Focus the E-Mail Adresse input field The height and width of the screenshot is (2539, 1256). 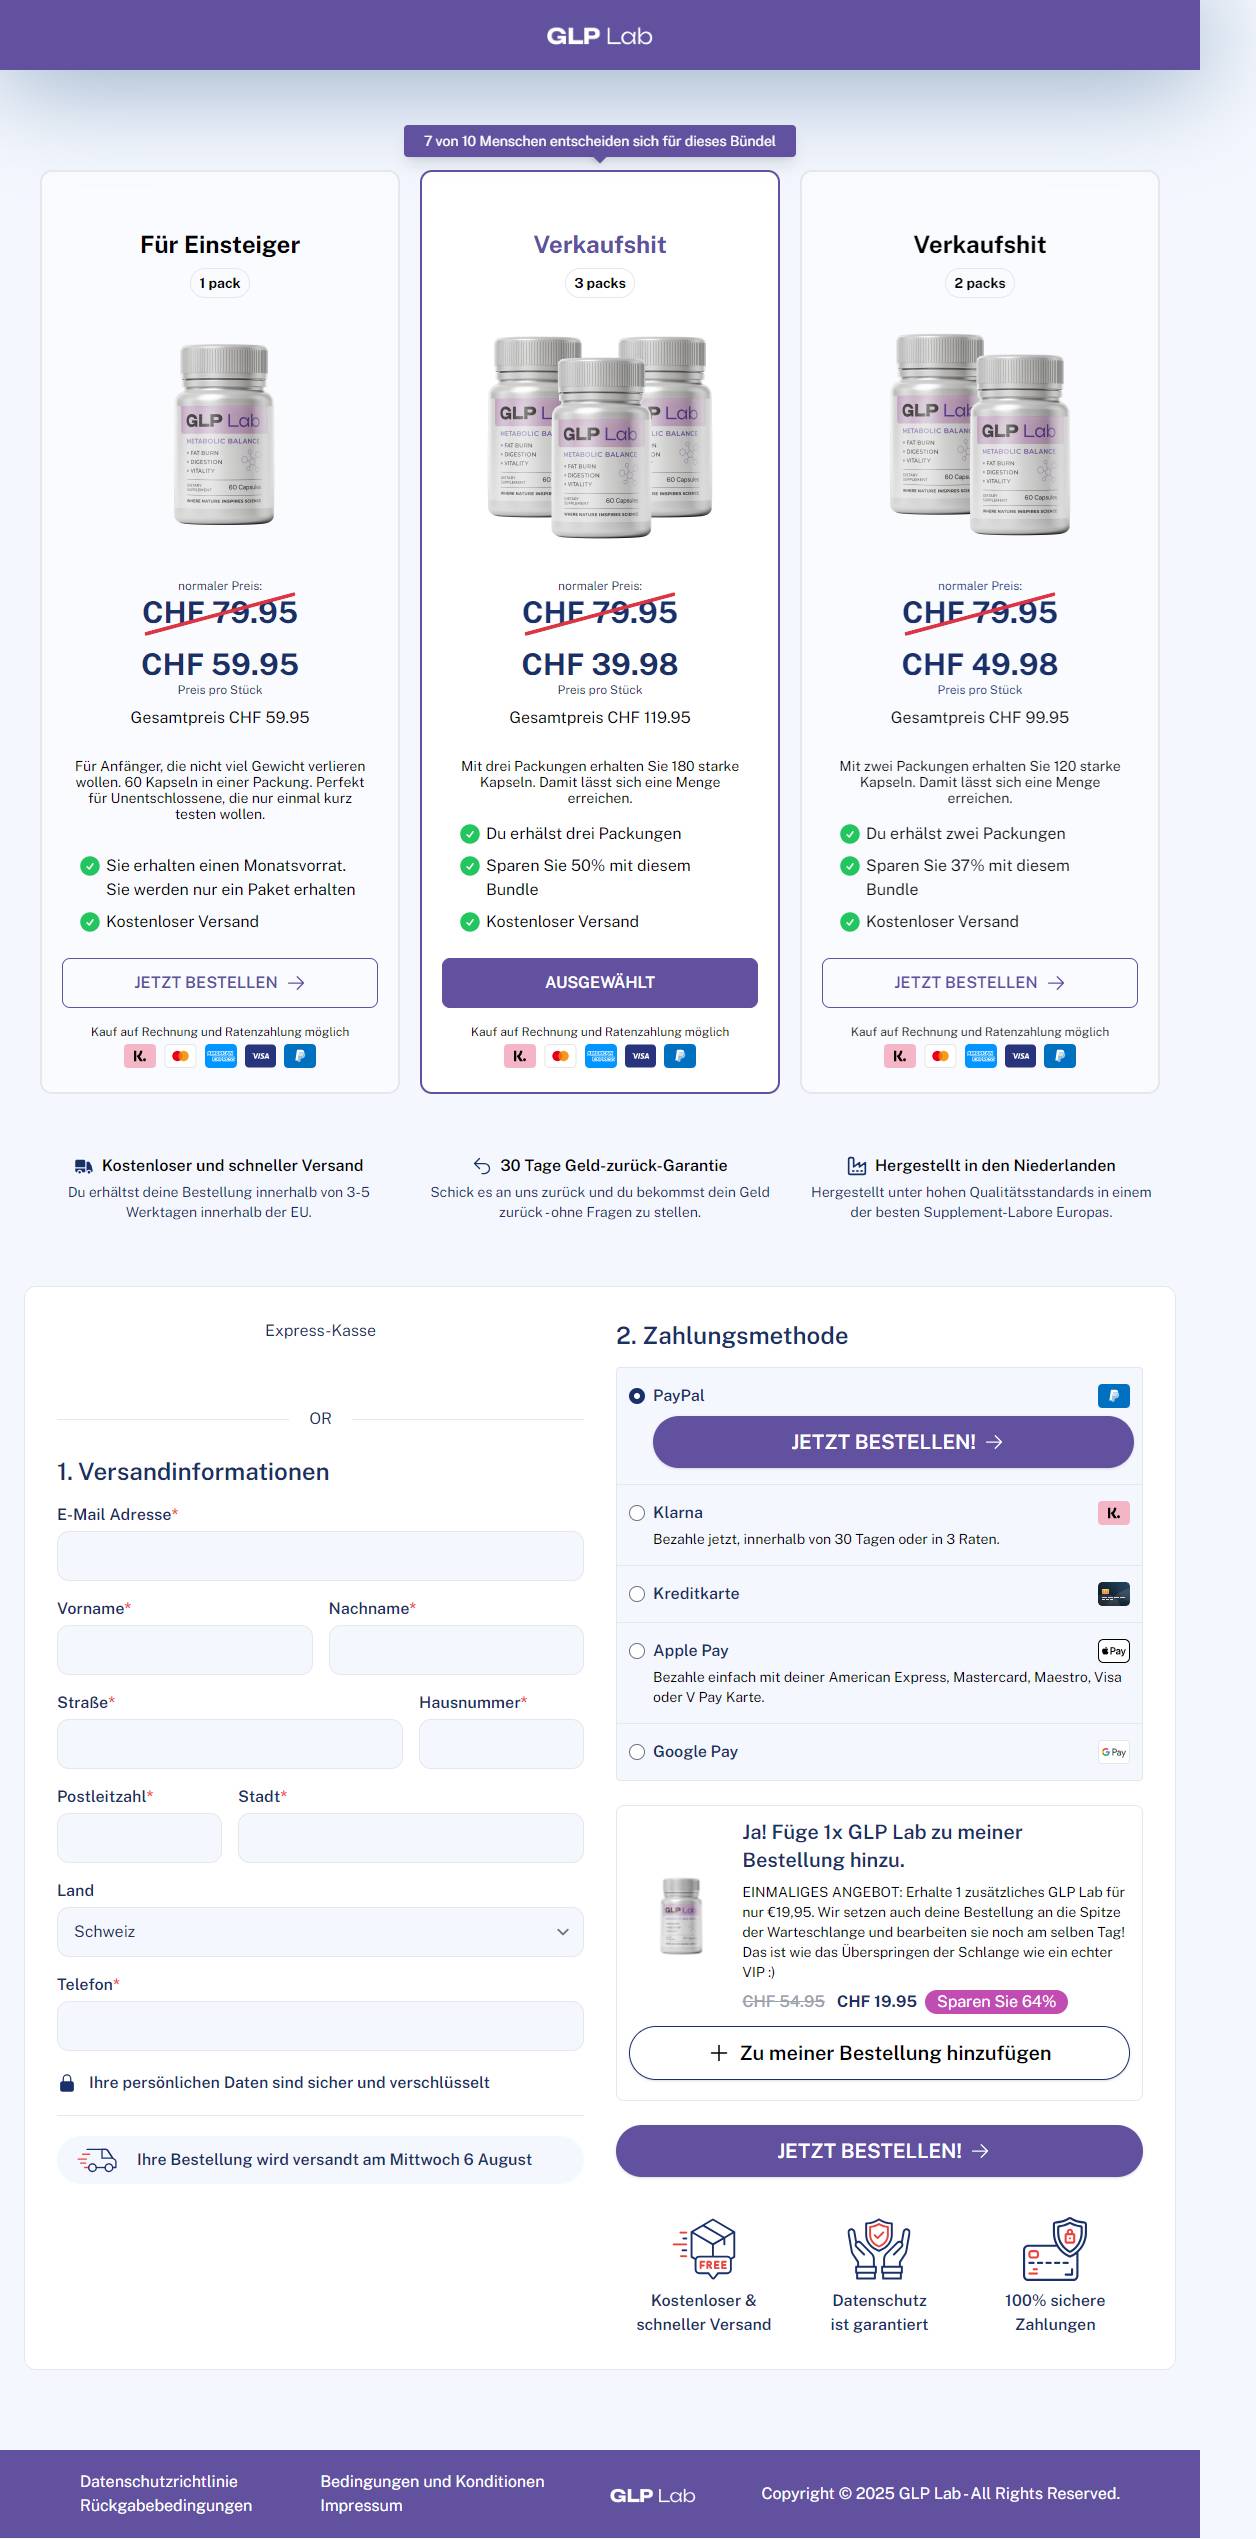[320, 1556]
